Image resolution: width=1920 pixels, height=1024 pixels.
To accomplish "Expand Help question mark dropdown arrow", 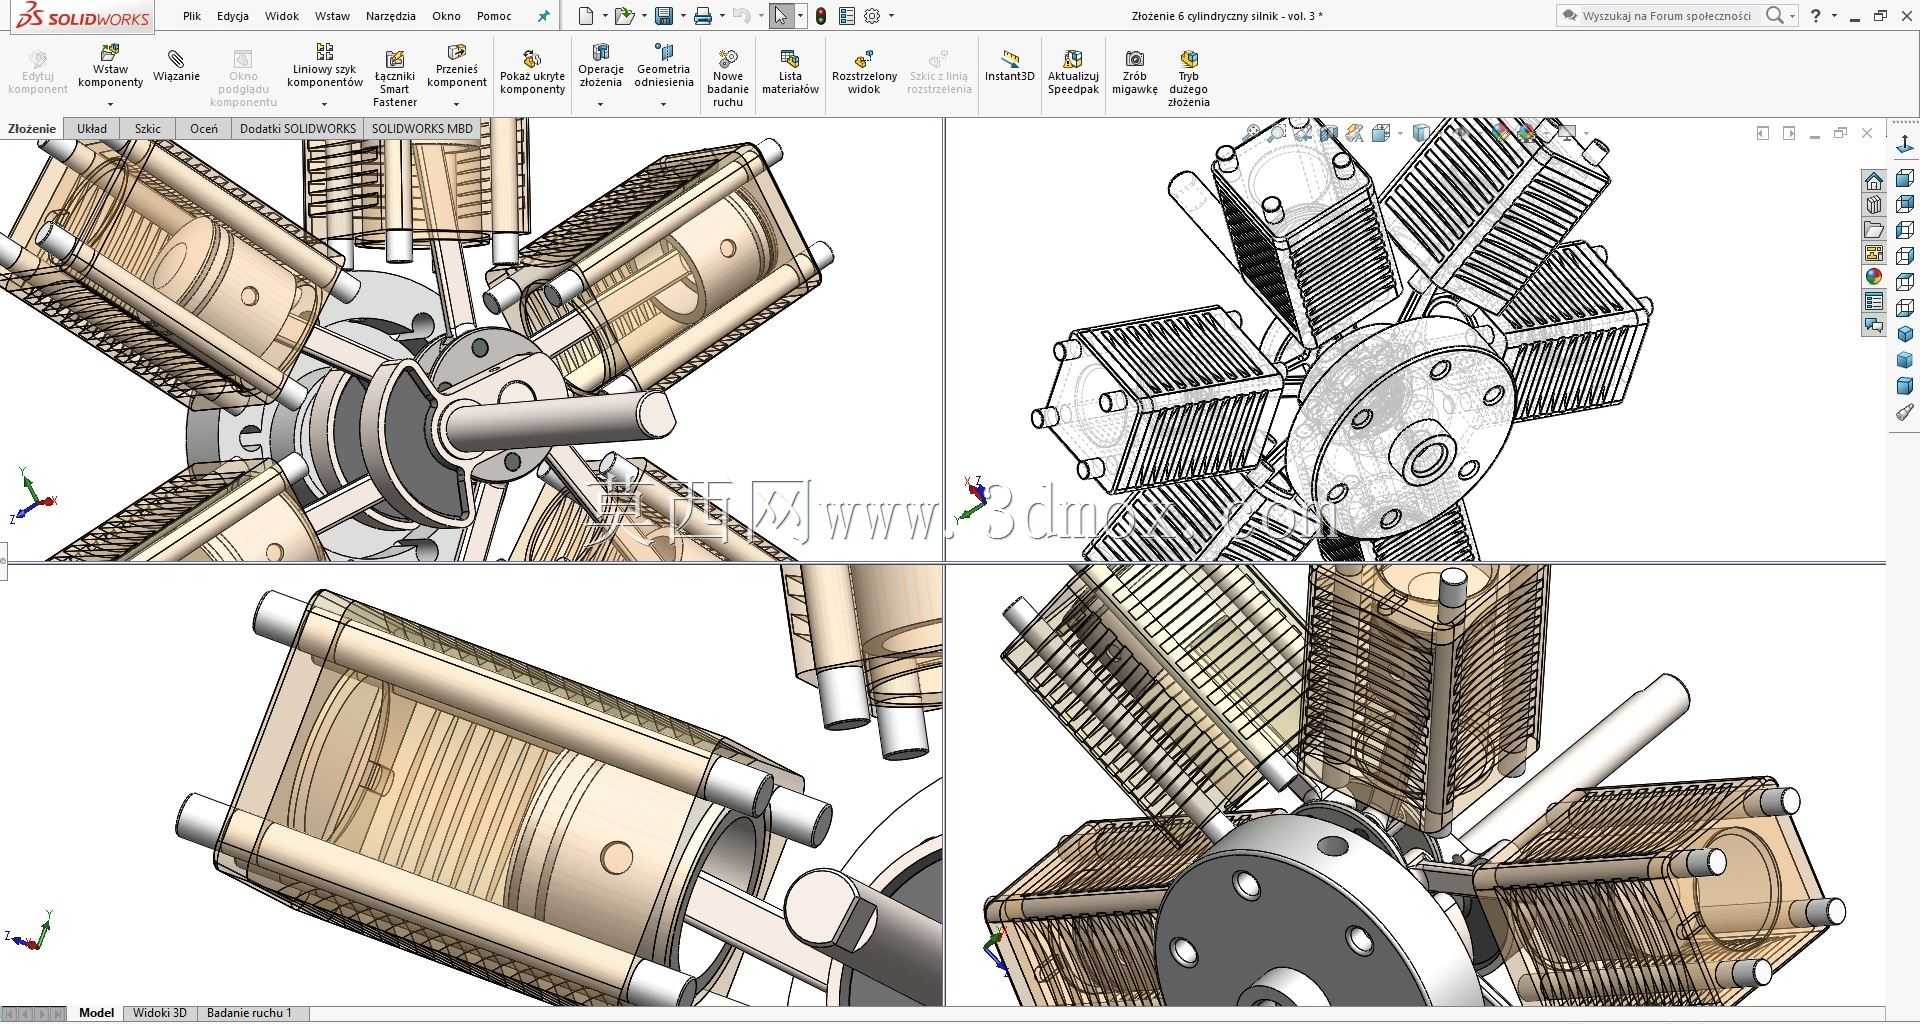I will [x=1834, y=15].
